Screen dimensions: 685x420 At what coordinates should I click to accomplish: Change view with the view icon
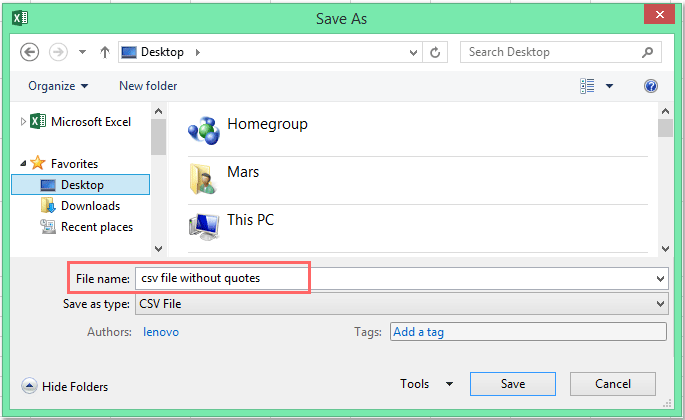[587, 86]
